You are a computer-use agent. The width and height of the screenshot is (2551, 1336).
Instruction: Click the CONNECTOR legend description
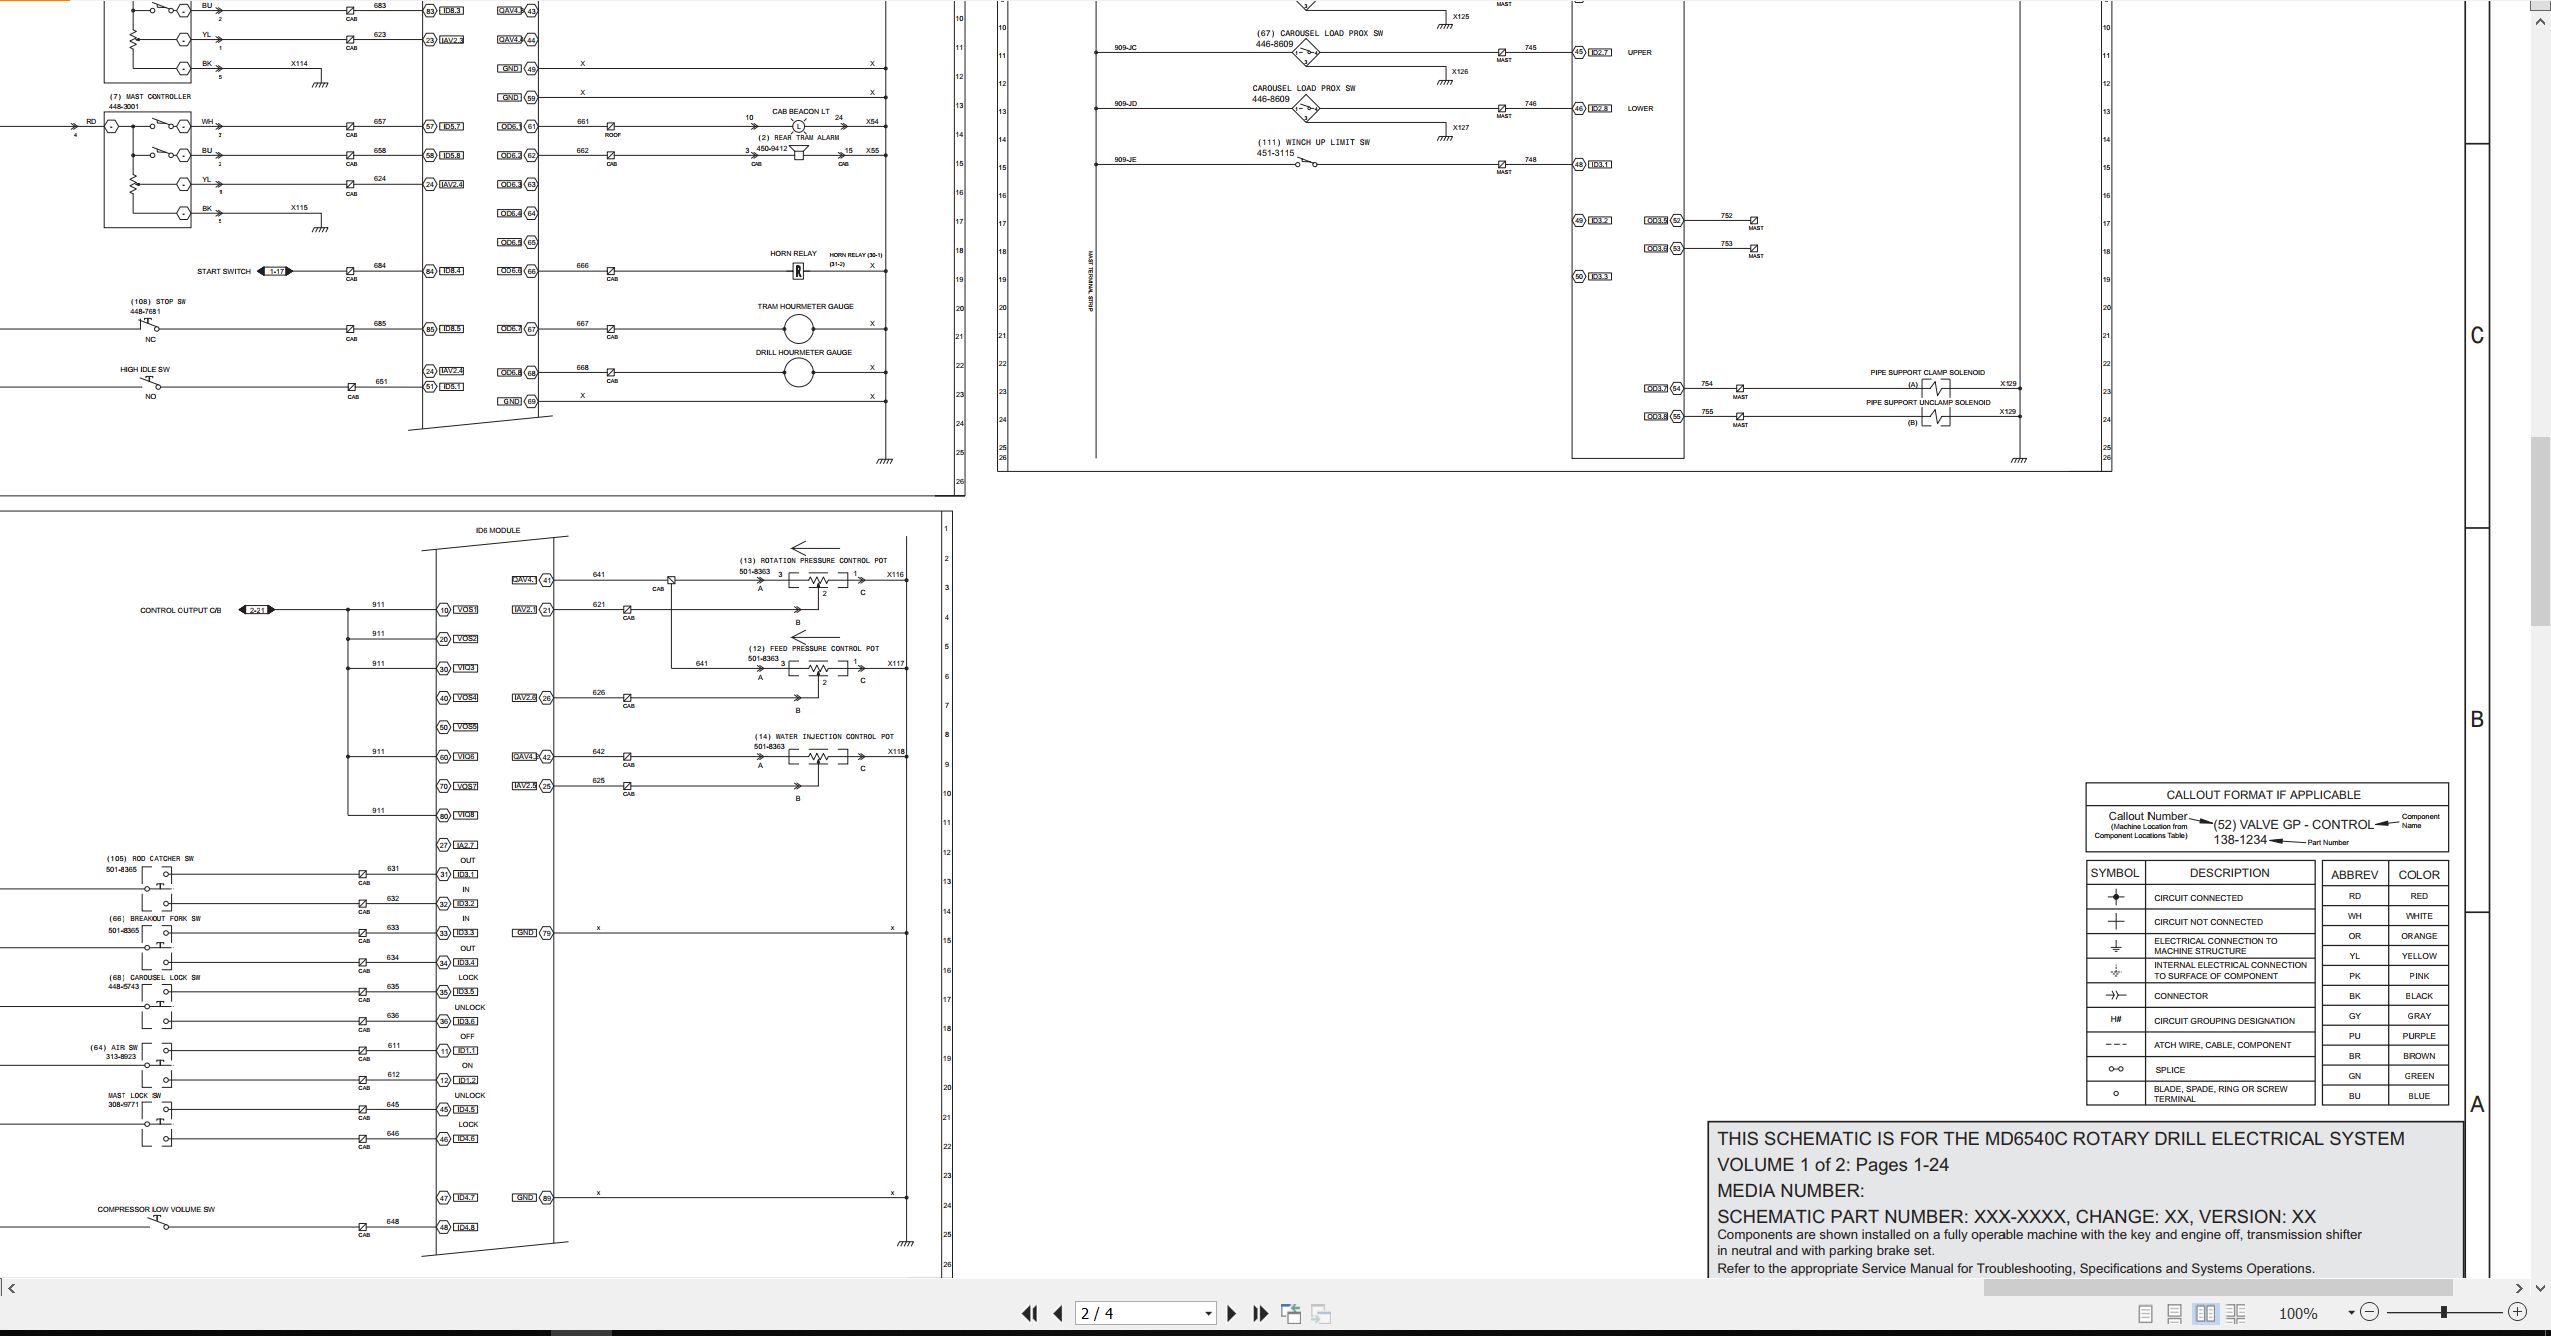2180,995
